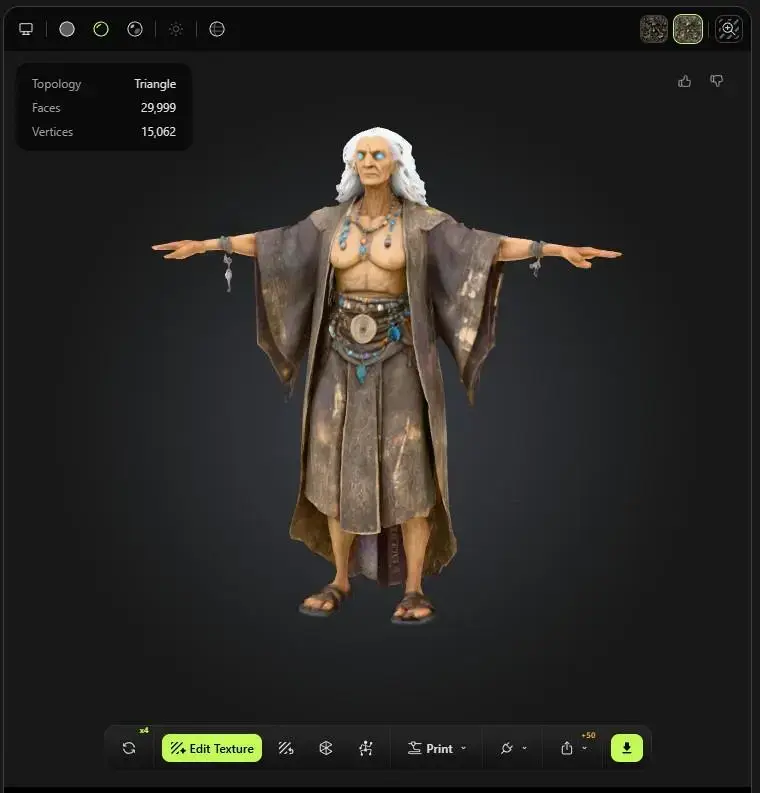Click the retexture icon beside Edit Texture

pyautogui.click(x=286, y=748)
